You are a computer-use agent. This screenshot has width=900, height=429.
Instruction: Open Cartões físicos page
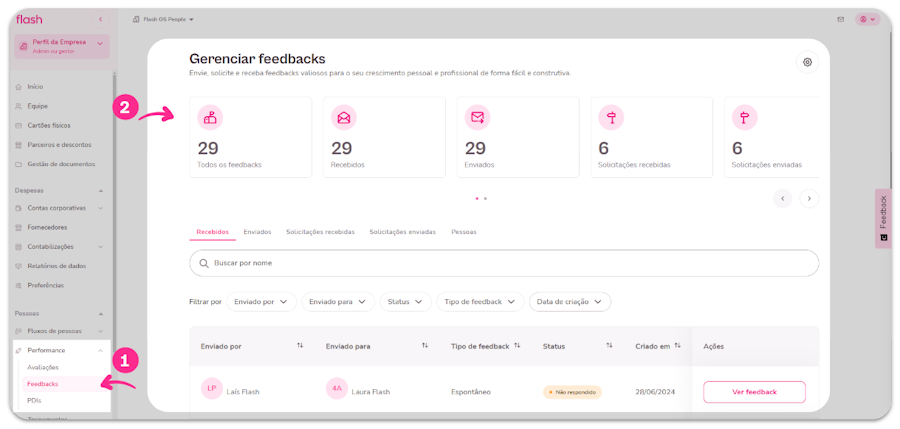coord(49,125)
